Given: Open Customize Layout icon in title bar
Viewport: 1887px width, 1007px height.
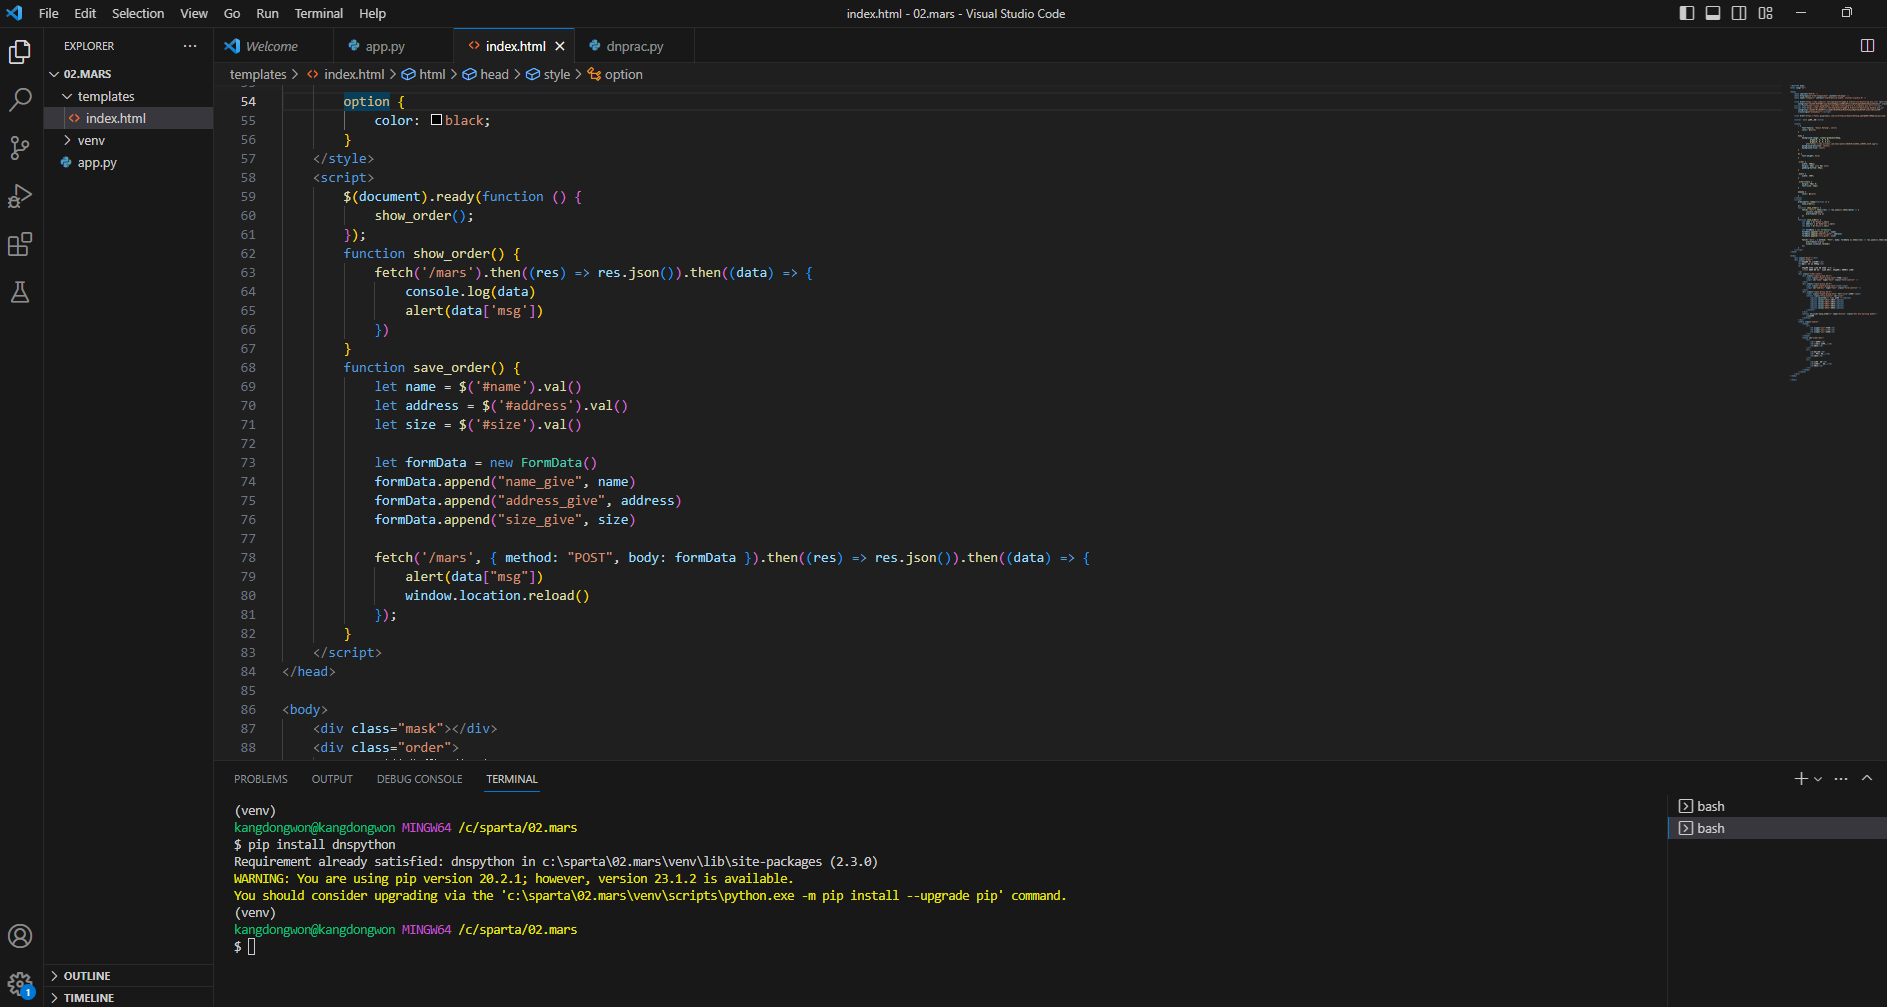Looking at the screenshot, I should pyautogui.click(x=1765, y=13).
